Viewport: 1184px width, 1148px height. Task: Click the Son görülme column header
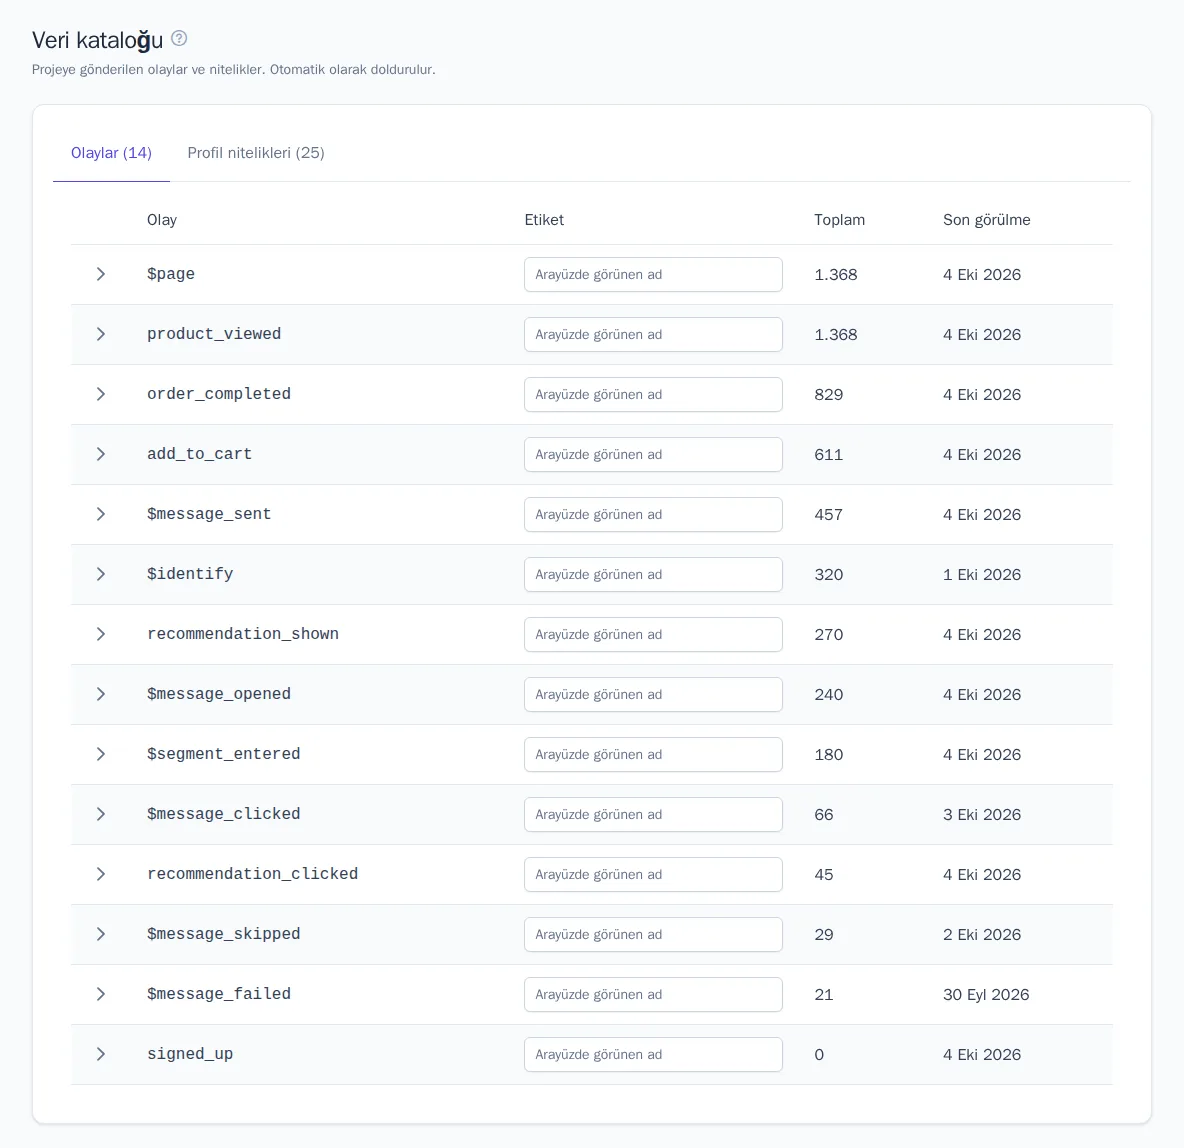[986, 220]
